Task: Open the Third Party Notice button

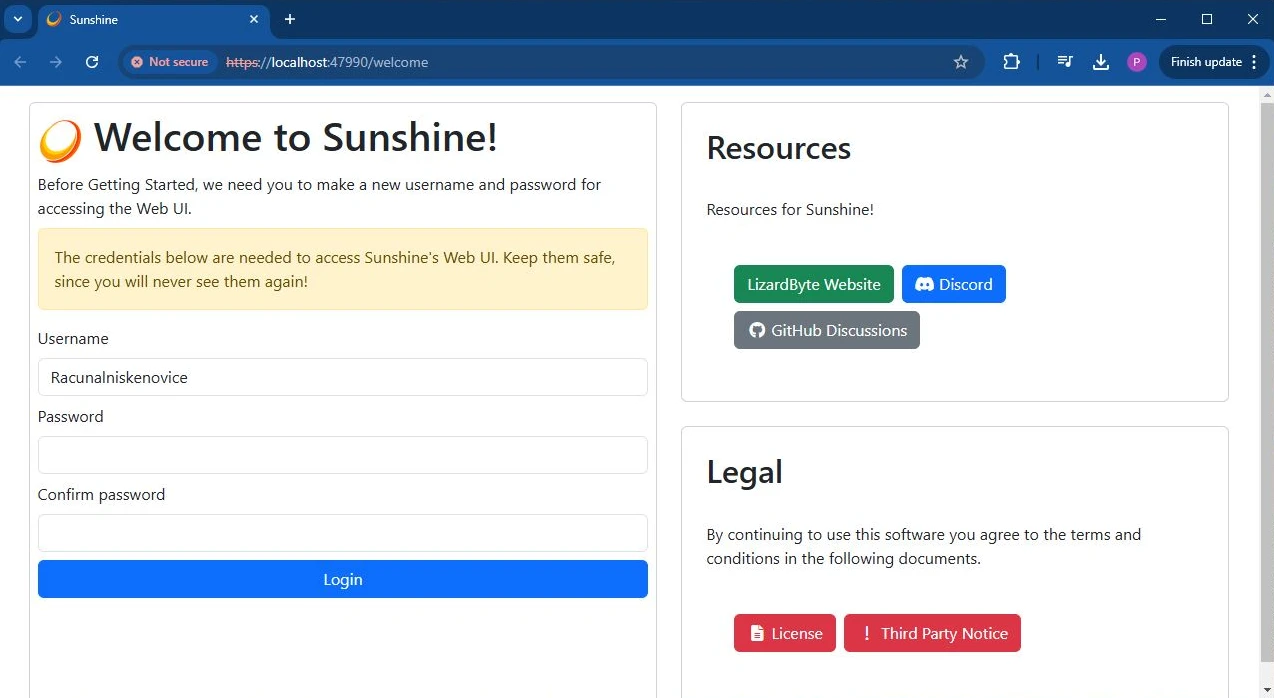Action: pyautogui.click(x=932, y=633)
